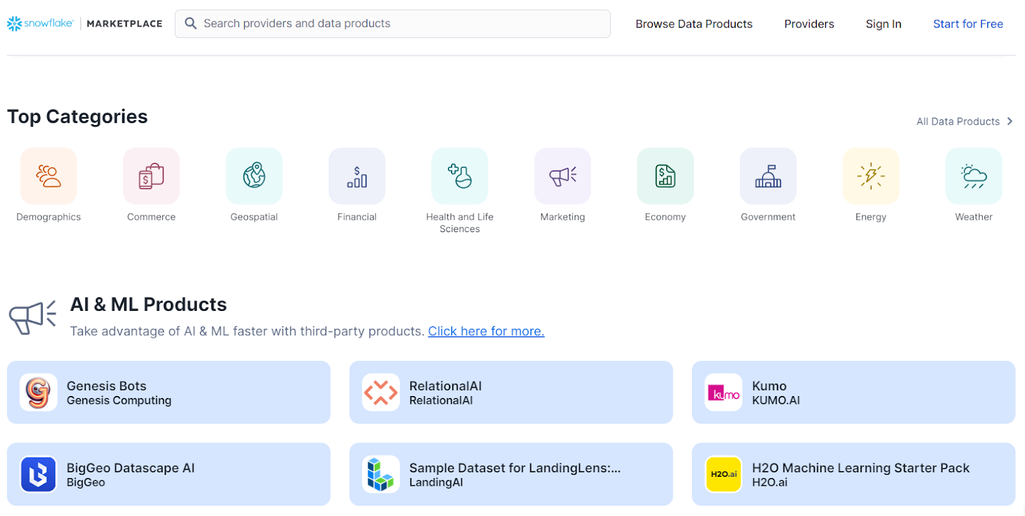
Task: Click the H2O.ai provider name text
Action: (x=770, y=483)
